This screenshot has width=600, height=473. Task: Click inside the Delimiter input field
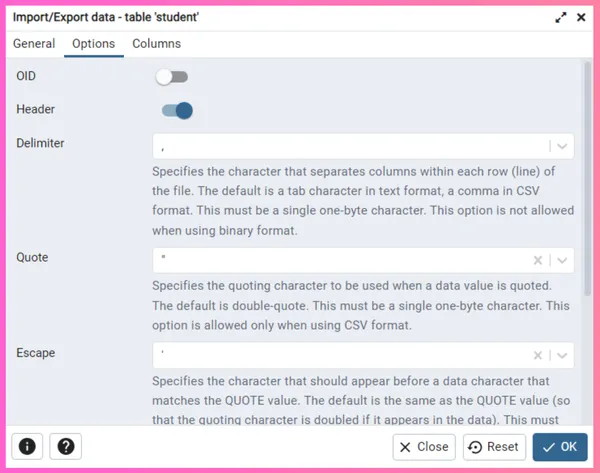(x=350, y=146)
